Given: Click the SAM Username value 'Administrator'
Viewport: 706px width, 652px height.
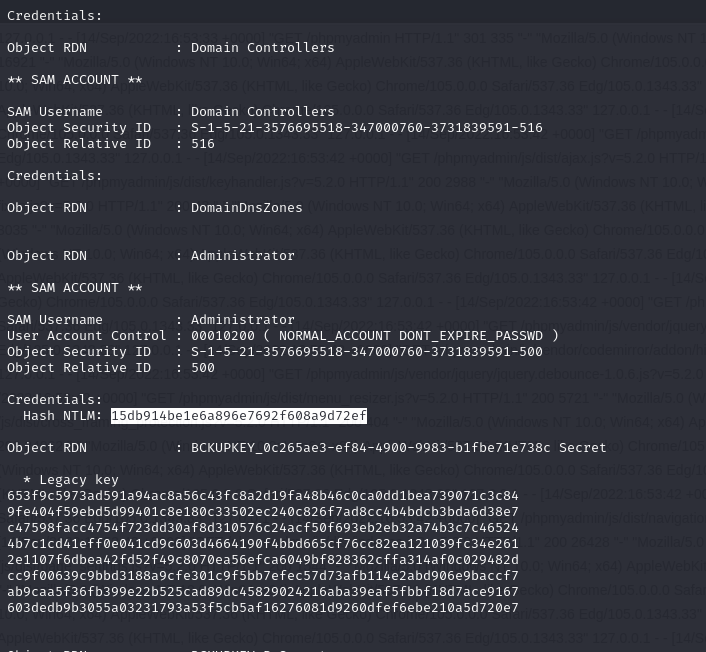Looking at the screenshot, I should click(x=243, y=320).
